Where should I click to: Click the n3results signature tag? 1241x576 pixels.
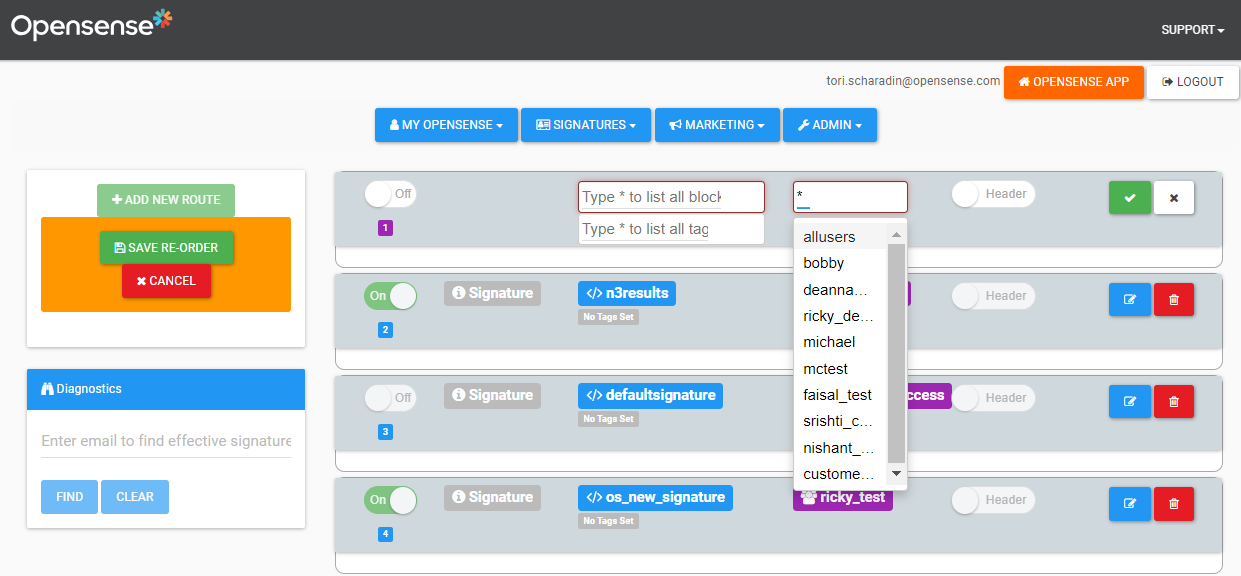point(627,293)
